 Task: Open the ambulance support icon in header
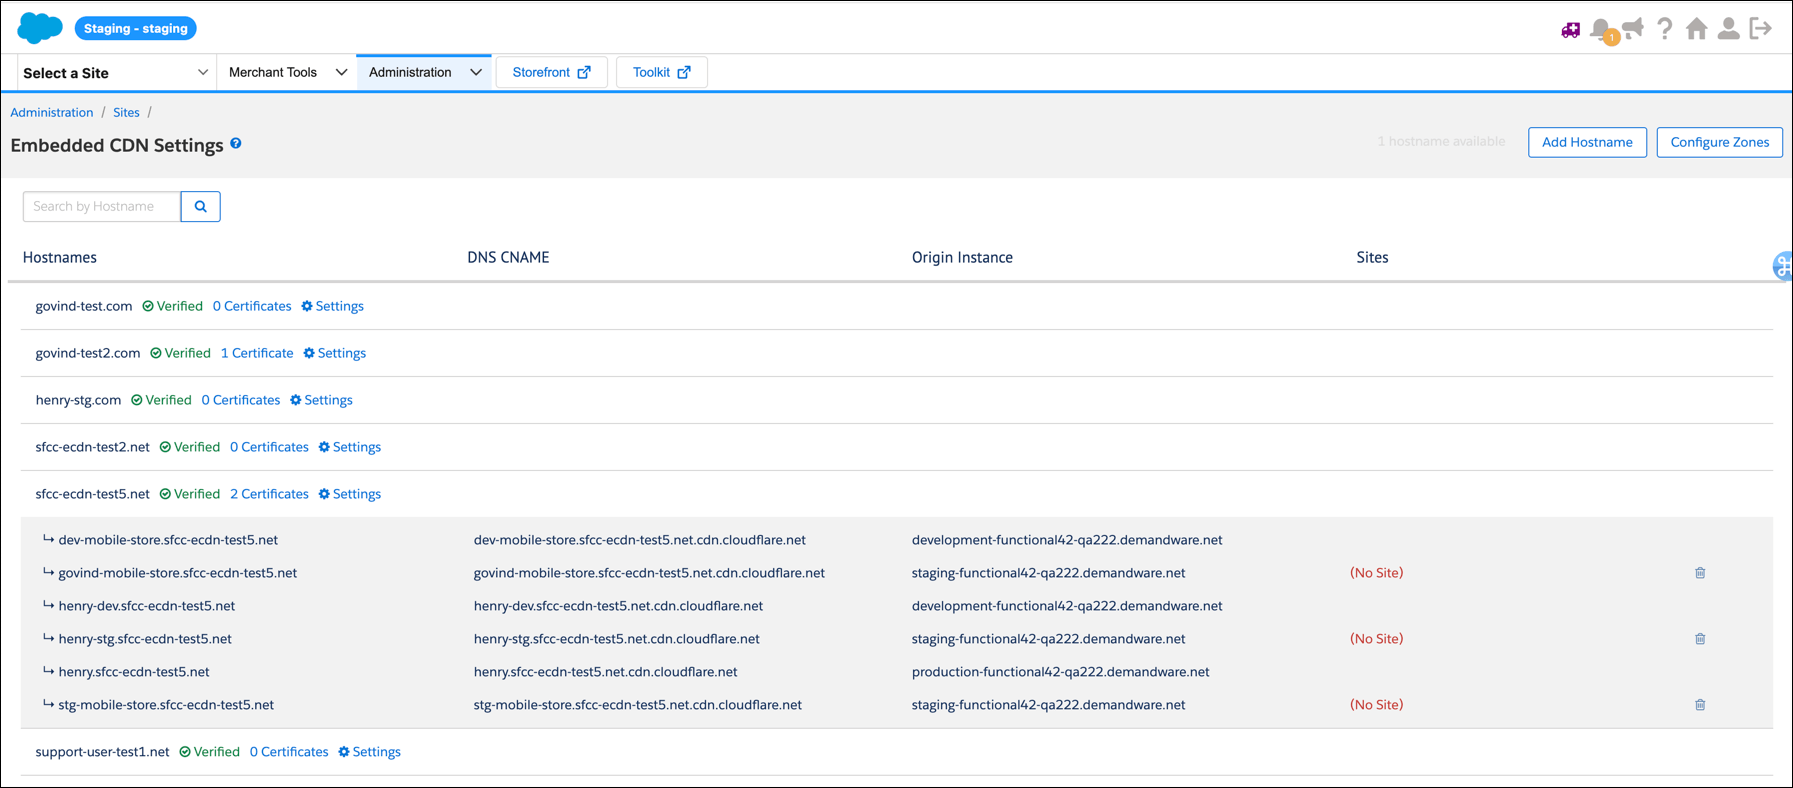[1570, 30]
